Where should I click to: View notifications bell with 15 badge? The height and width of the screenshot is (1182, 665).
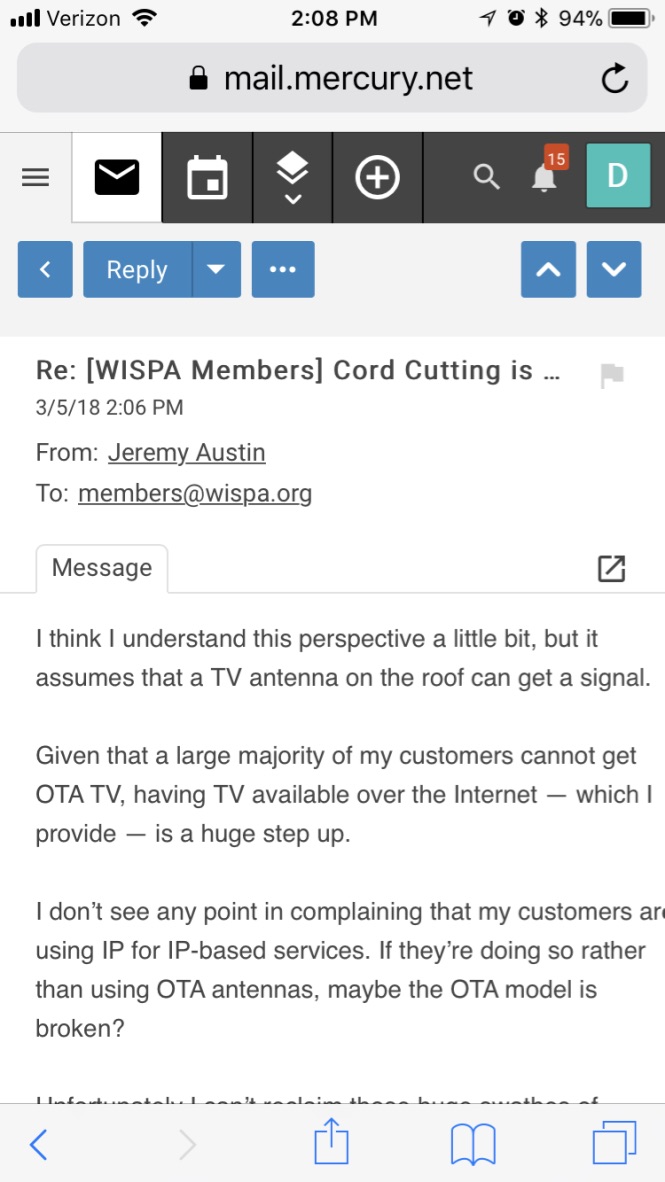[545, 176]
